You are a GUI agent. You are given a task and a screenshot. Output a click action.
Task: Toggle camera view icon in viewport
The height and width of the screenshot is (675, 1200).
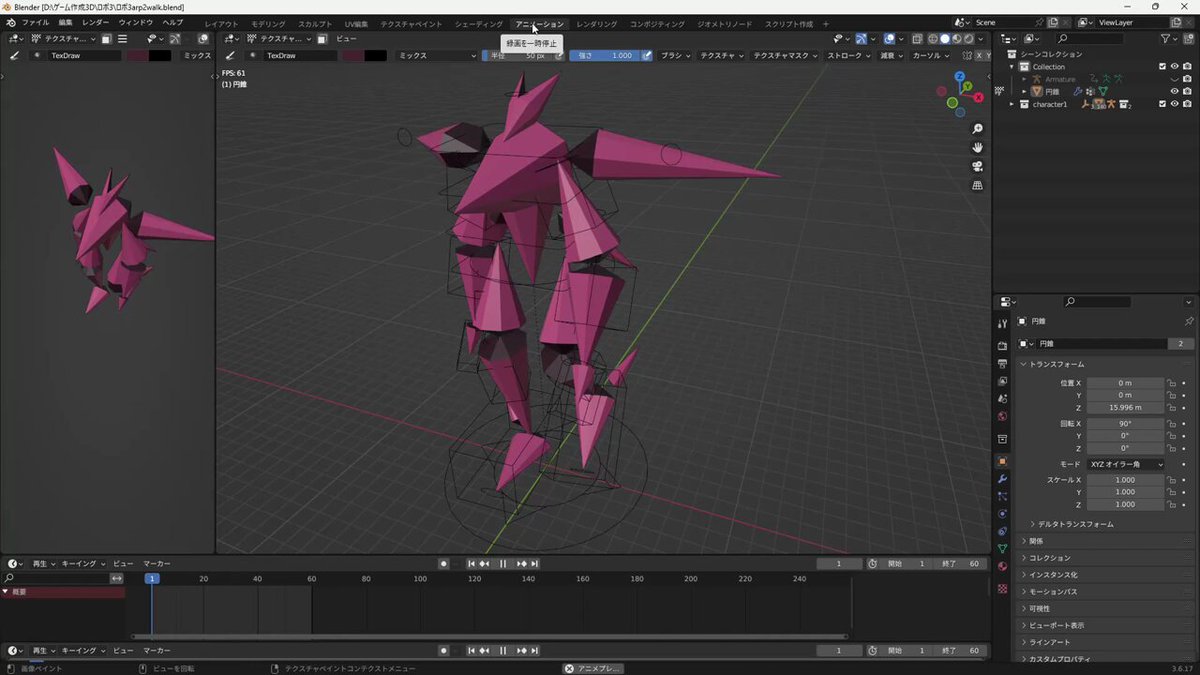pyautogui.click(x=977, y=166)
